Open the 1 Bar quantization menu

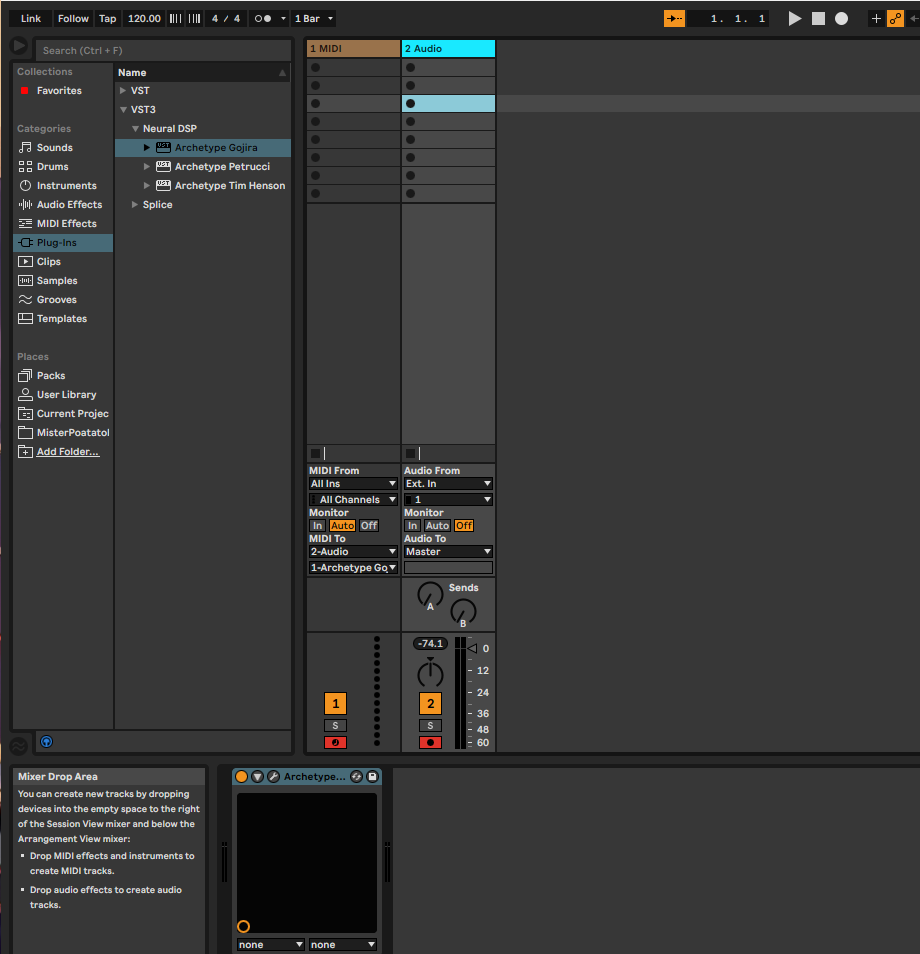314,19
